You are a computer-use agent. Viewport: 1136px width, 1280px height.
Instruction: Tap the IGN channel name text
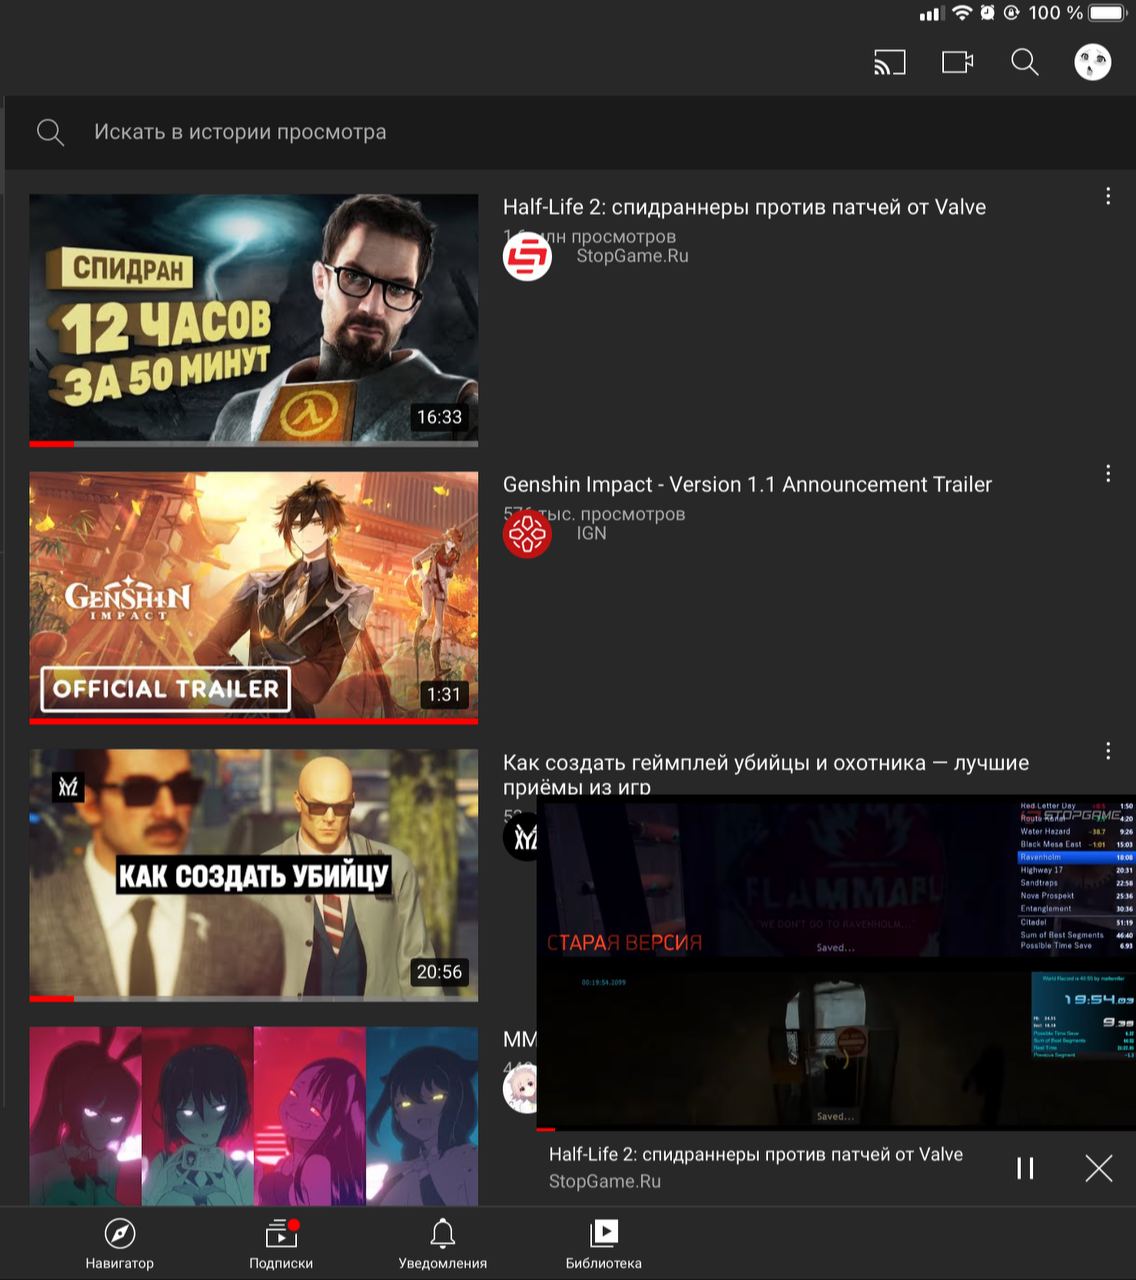(591, 533)
